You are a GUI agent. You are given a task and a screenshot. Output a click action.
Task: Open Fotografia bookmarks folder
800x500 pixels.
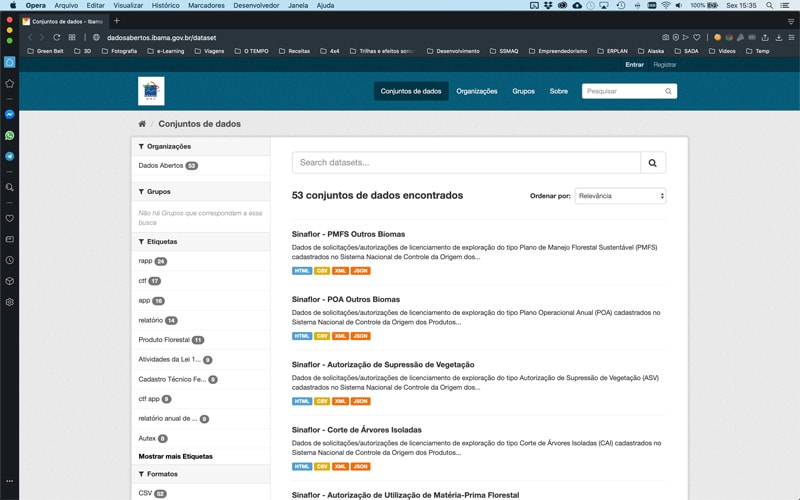(119, 51)
